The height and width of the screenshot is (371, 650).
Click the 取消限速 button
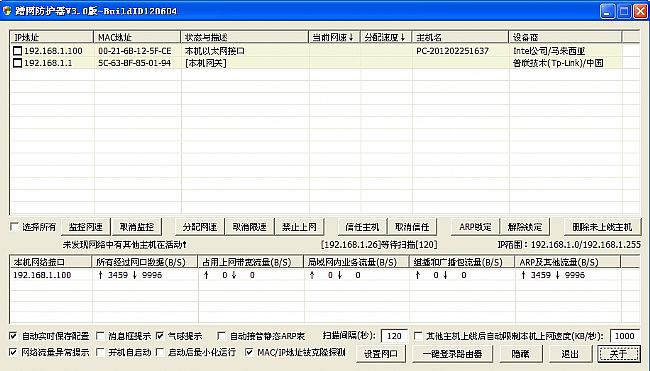250,227
